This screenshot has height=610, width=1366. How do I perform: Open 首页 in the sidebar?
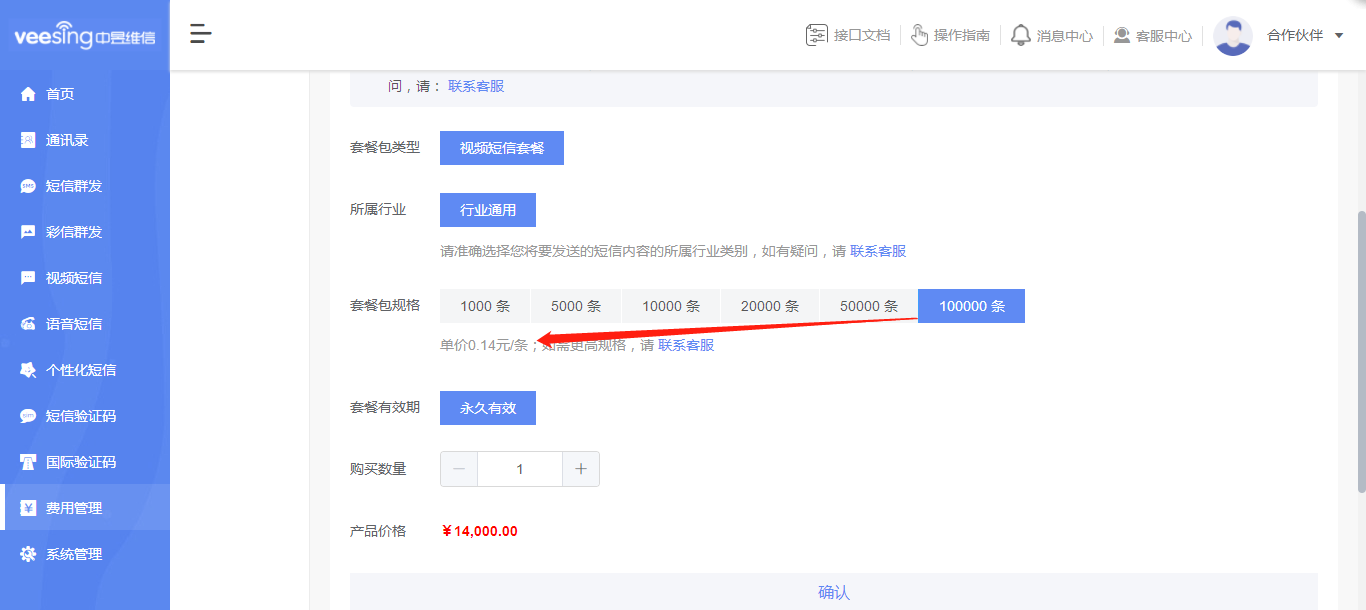click(85, 94)
